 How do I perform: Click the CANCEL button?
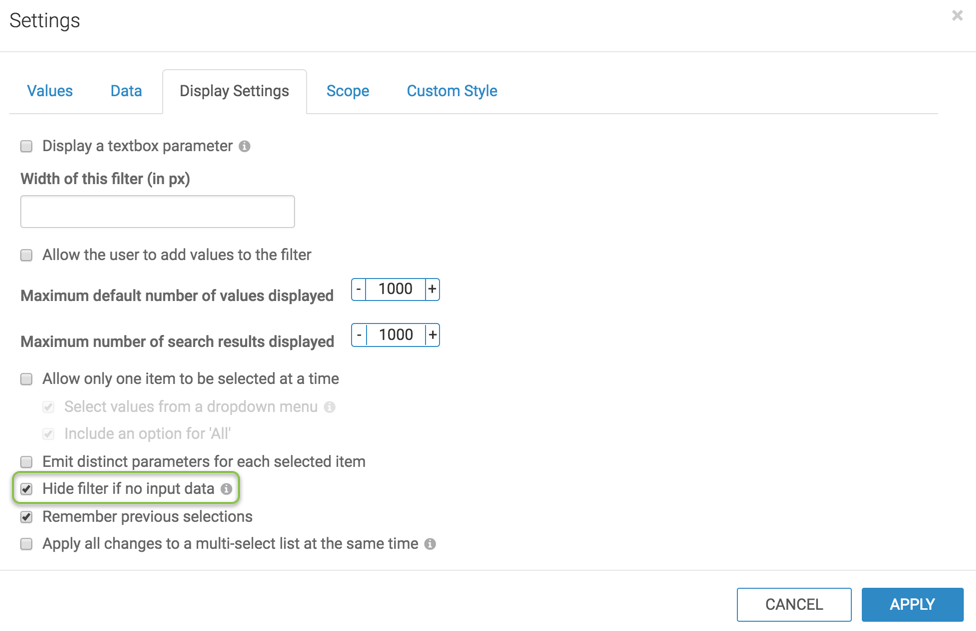(794, 604)
